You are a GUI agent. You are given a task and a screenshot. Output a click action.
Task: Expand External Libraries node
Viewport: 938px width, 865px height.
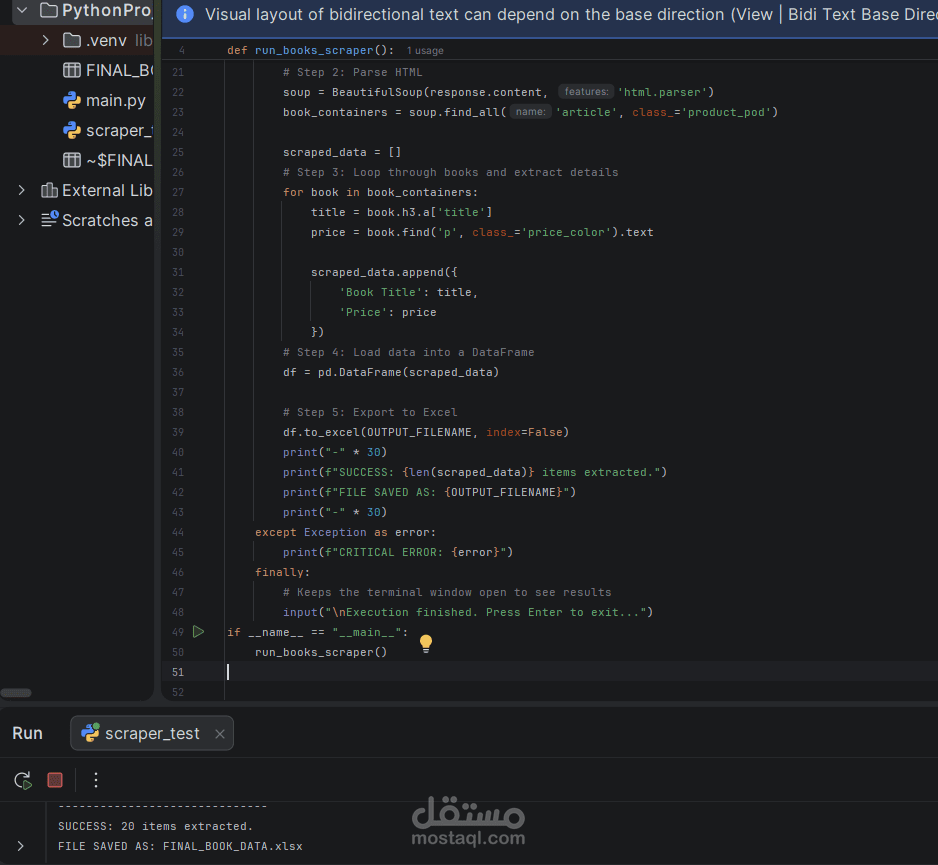point(22,190)
